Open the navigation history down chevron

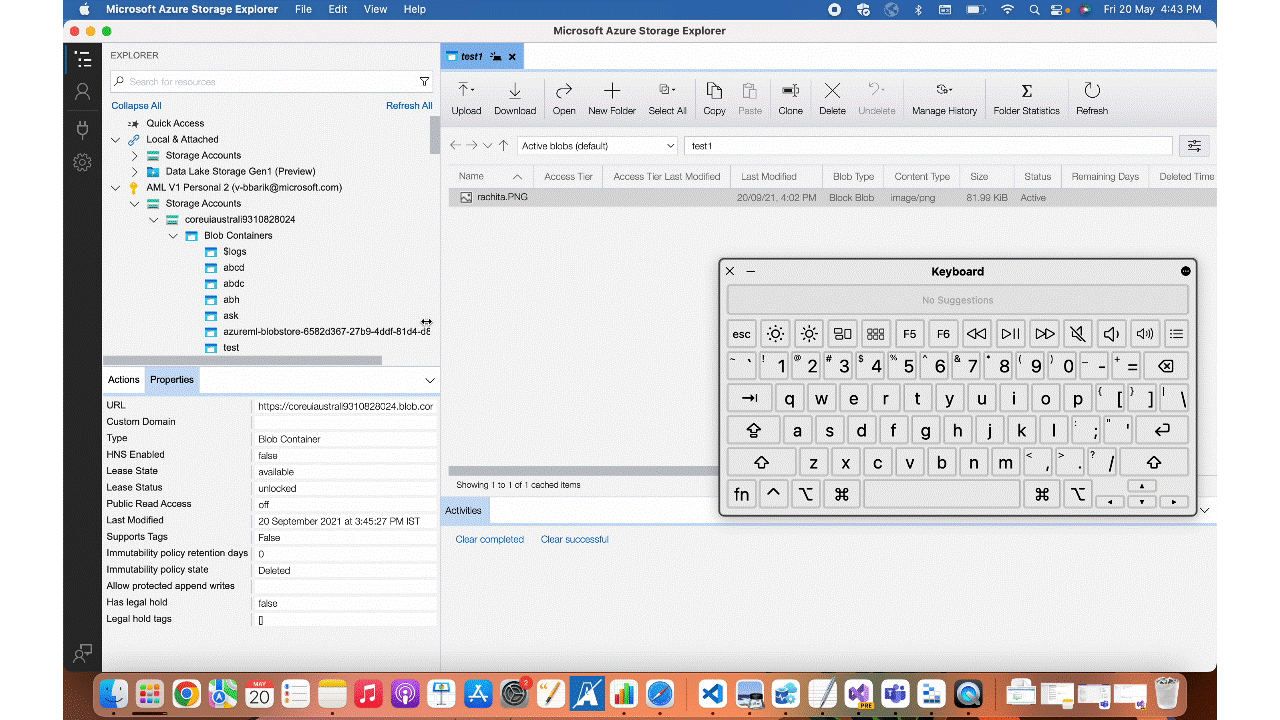(487, 146)
